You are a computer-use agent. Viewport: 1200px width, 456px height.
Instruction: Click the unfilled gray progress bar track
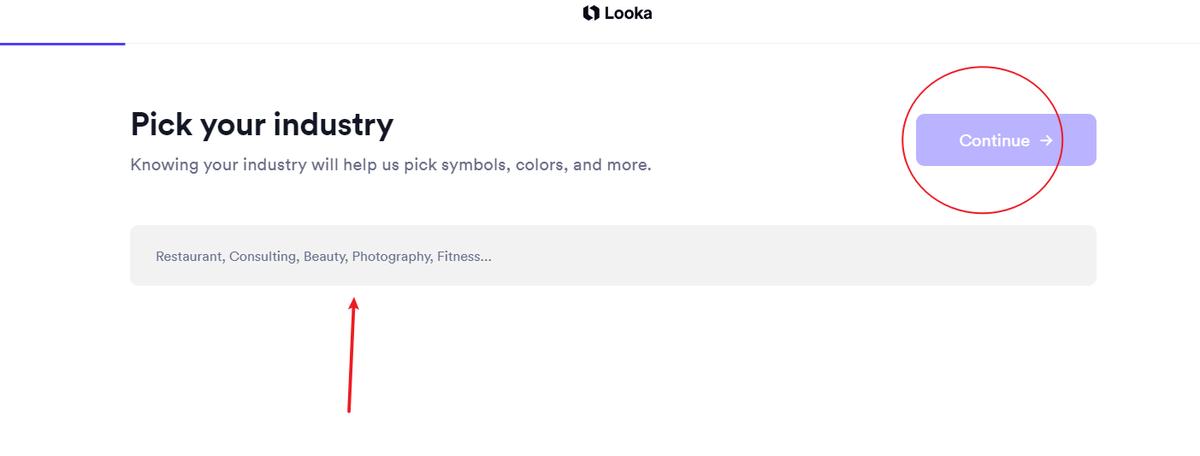(660, 44)
